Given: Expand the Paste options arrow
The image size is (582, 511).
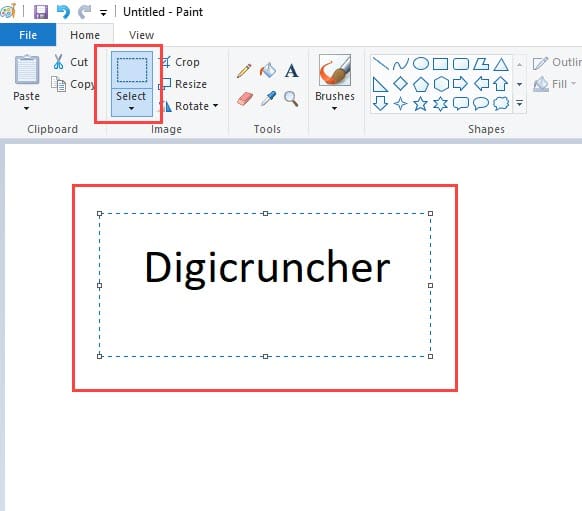Looking at the screenshot, I should click(x=26, y=108).
